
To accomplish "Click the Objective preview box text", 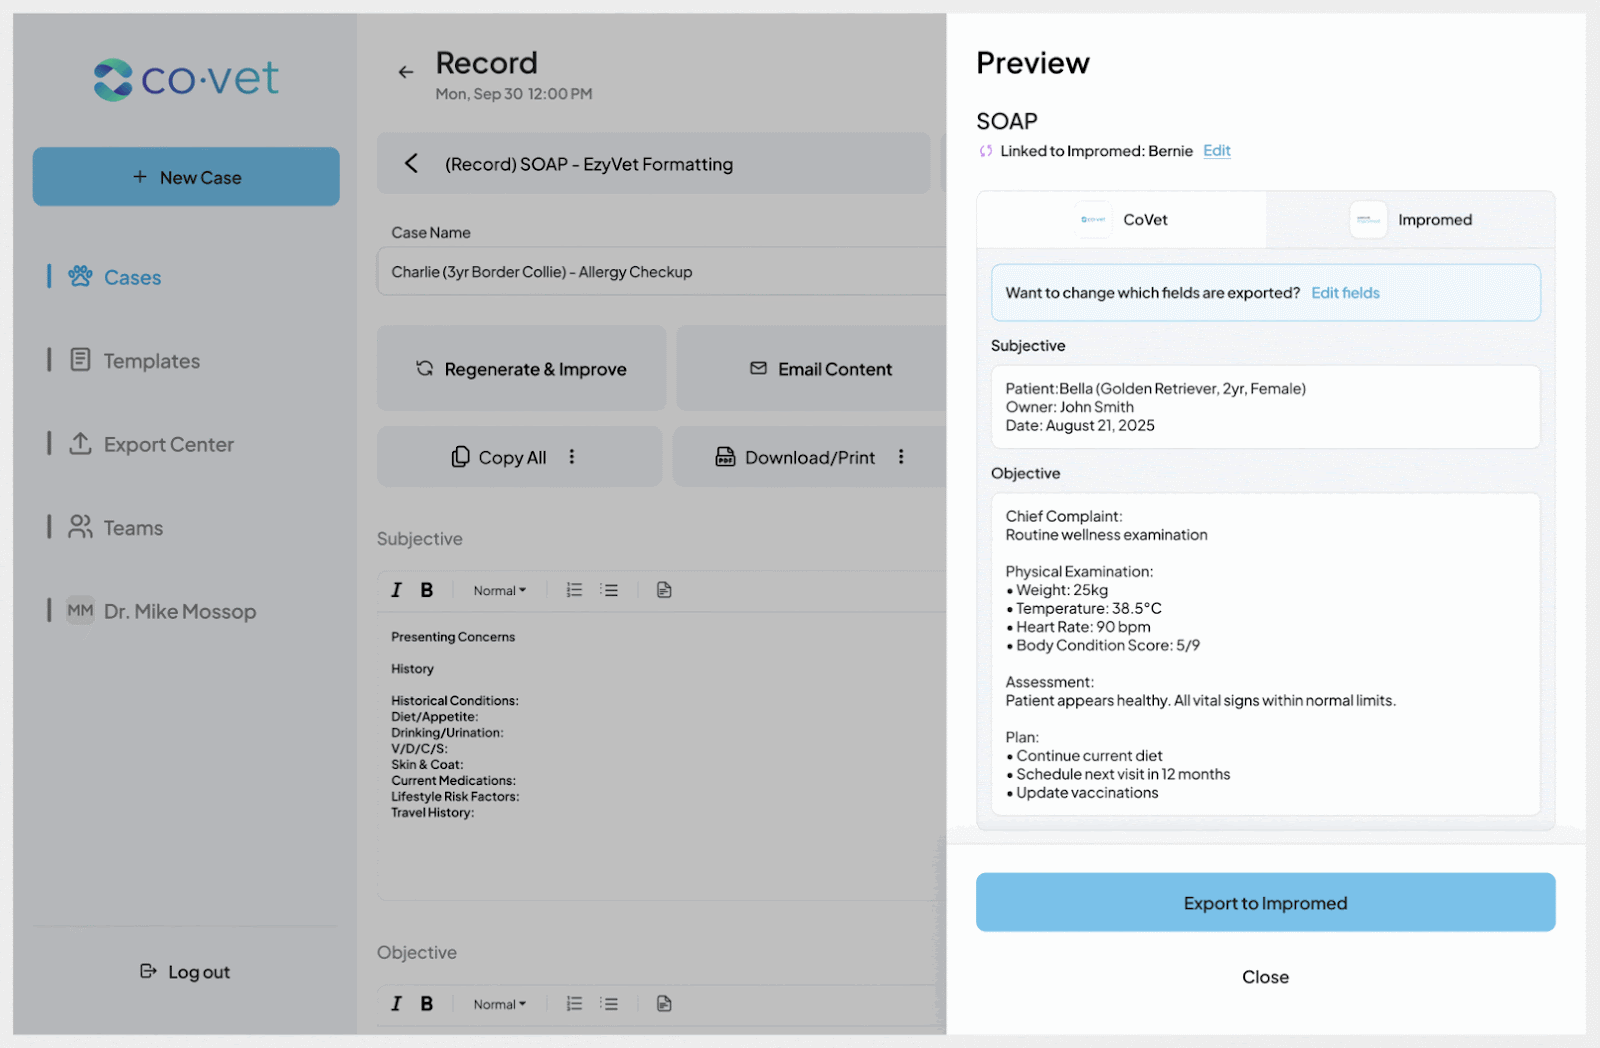I will pyautogui.click(x=1266, y=654).
